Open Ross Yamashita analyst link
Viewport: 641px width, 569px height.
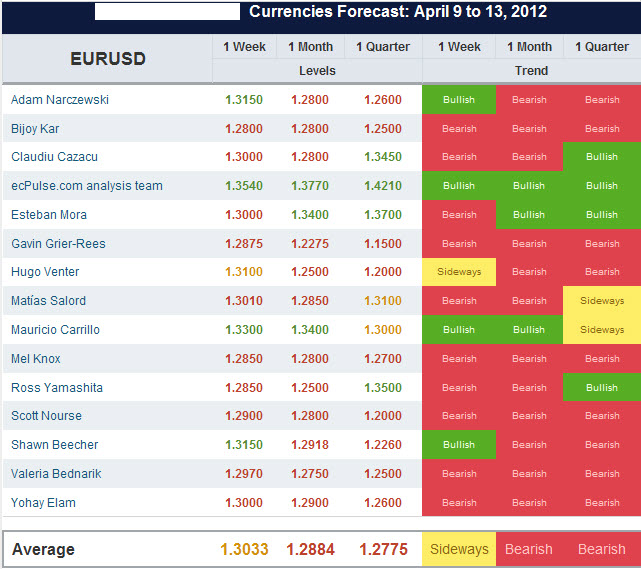tap(57, 388)
